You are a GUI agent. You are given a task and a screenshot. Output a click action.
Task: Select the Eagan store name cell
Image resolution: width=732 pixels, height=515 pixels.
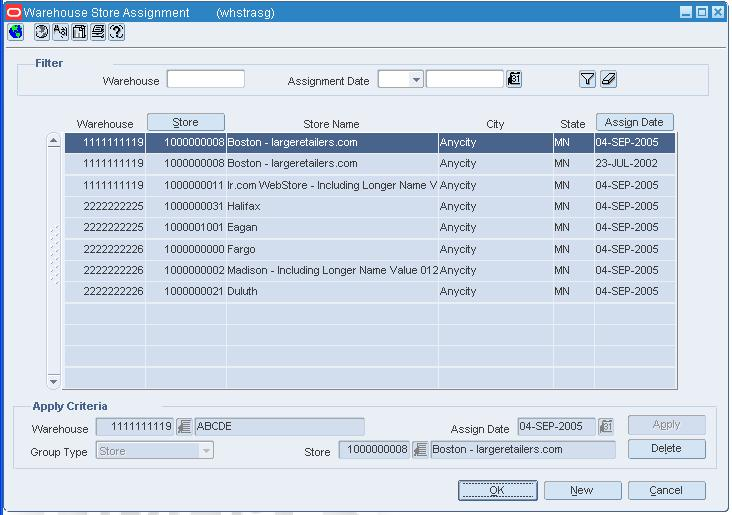[x=332, y=228]
